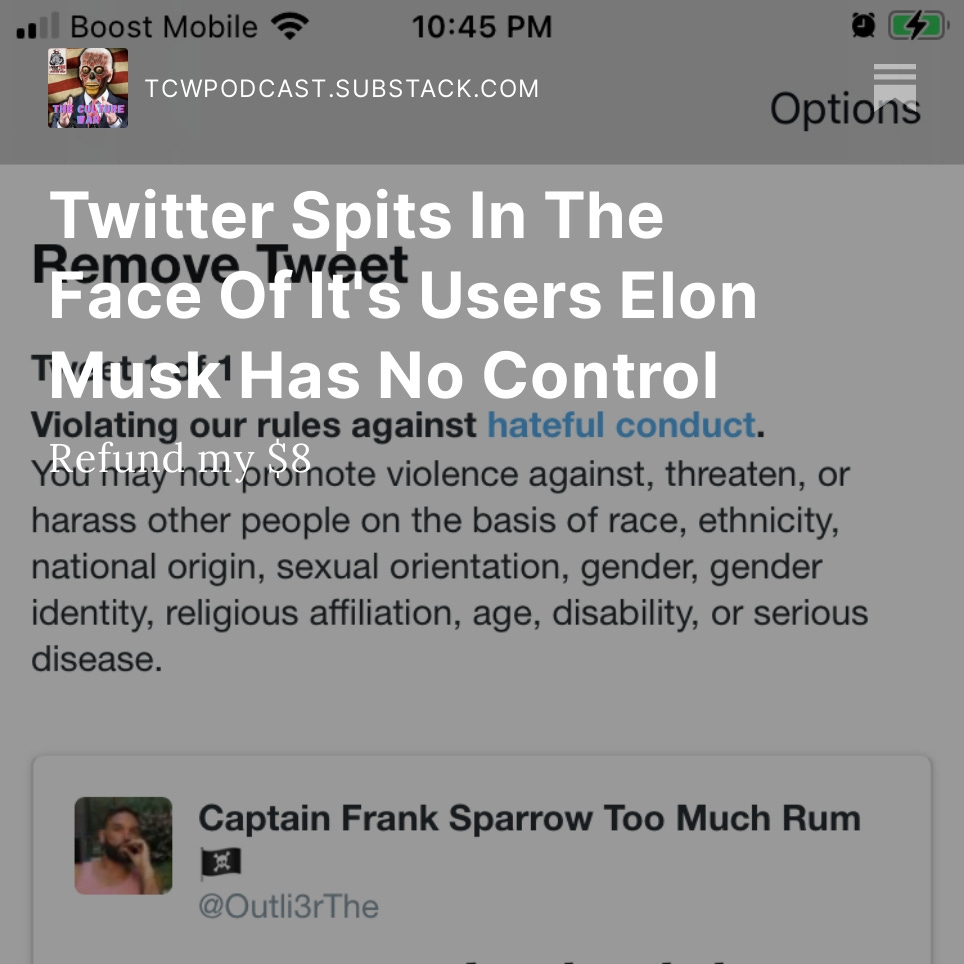Tap the charging battery indicator
Screen dimensions: 964x964
916,25
